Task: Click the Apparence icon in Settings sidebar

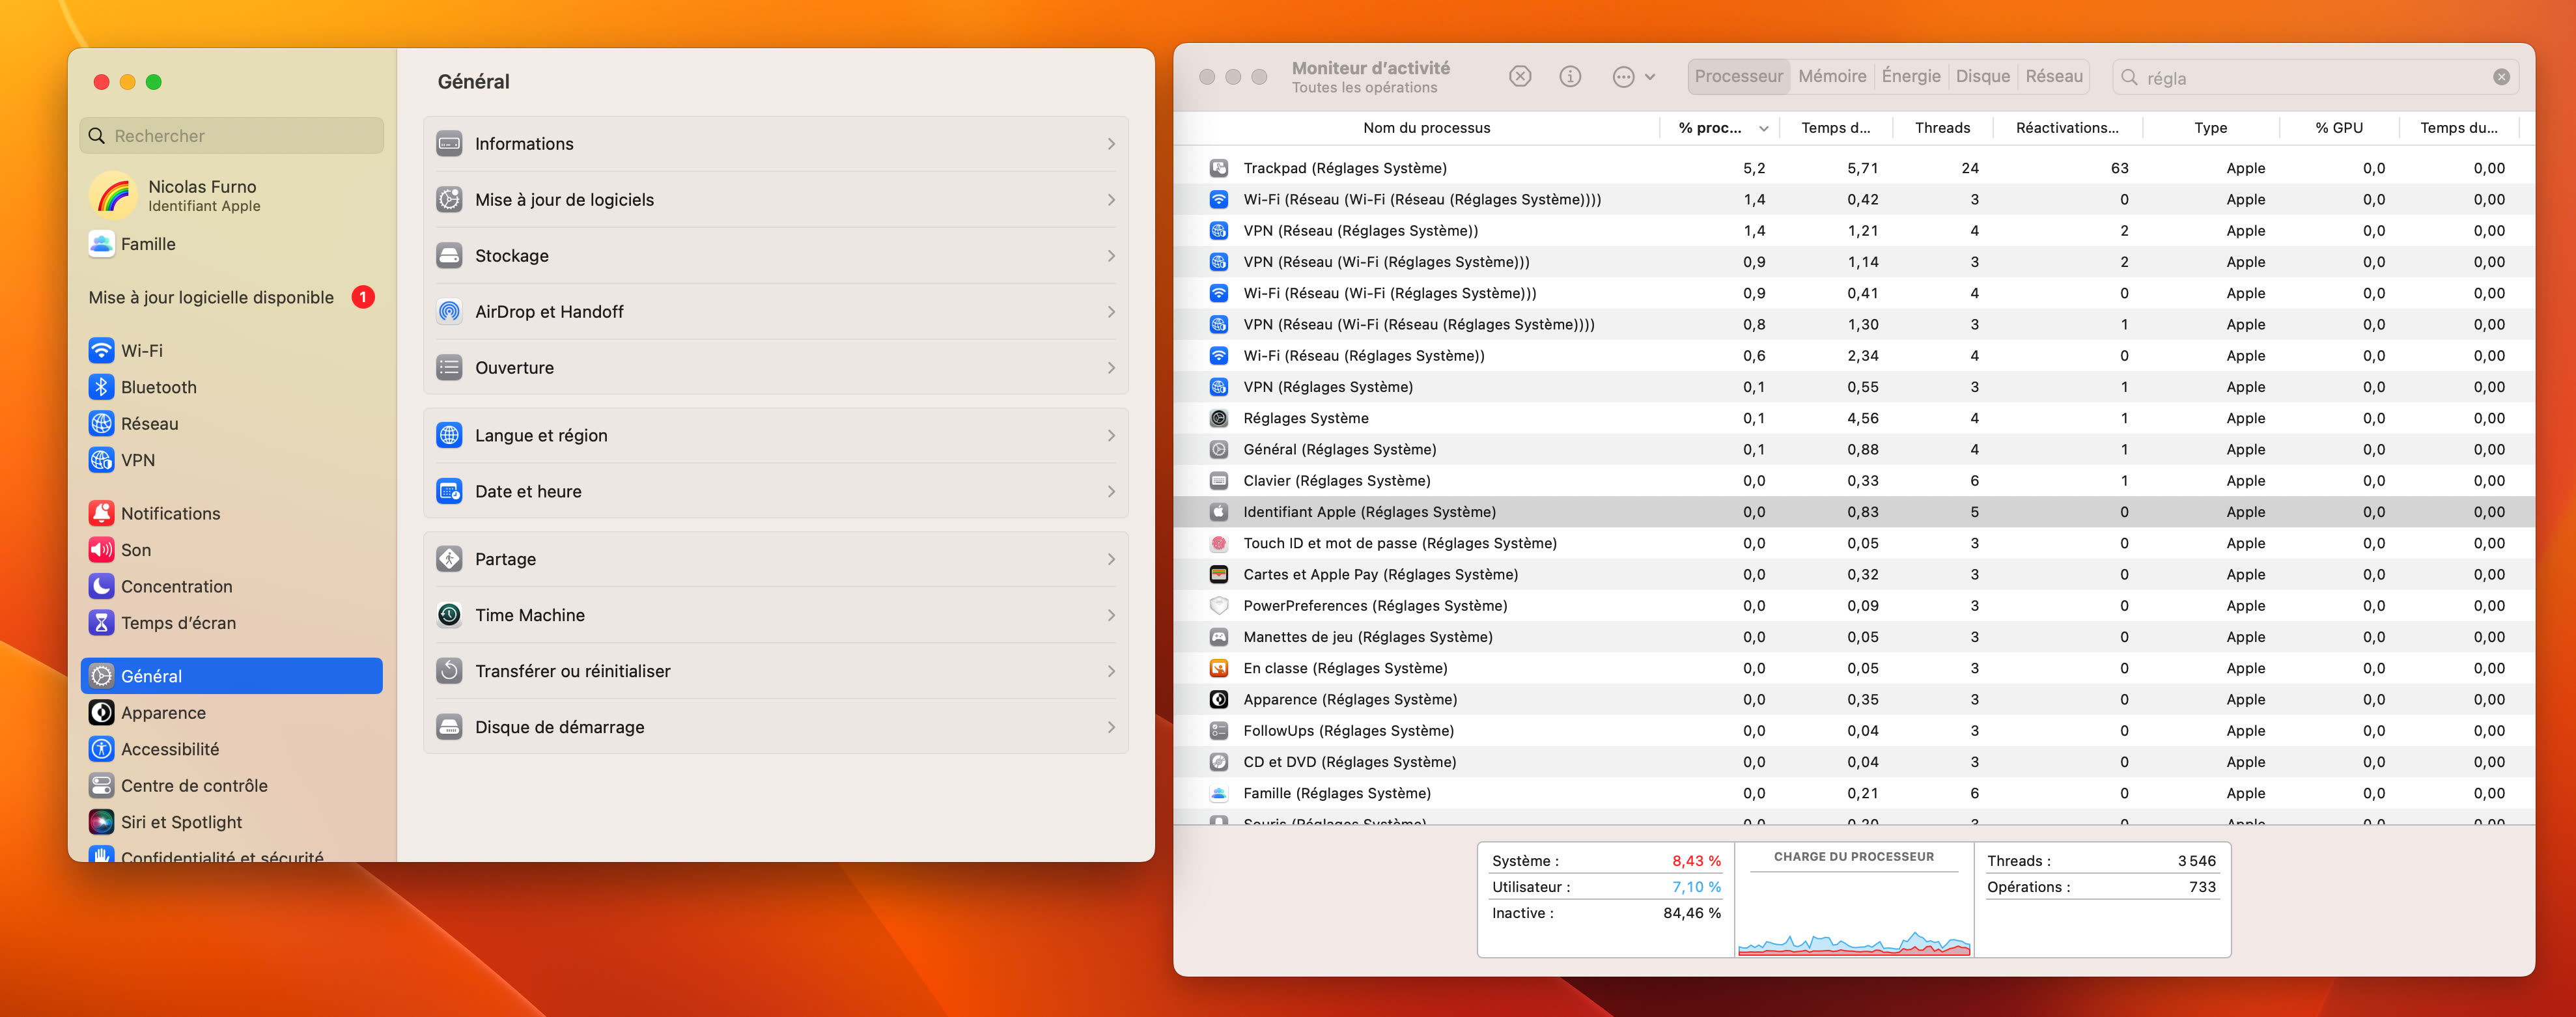Action: pos(101,712)
